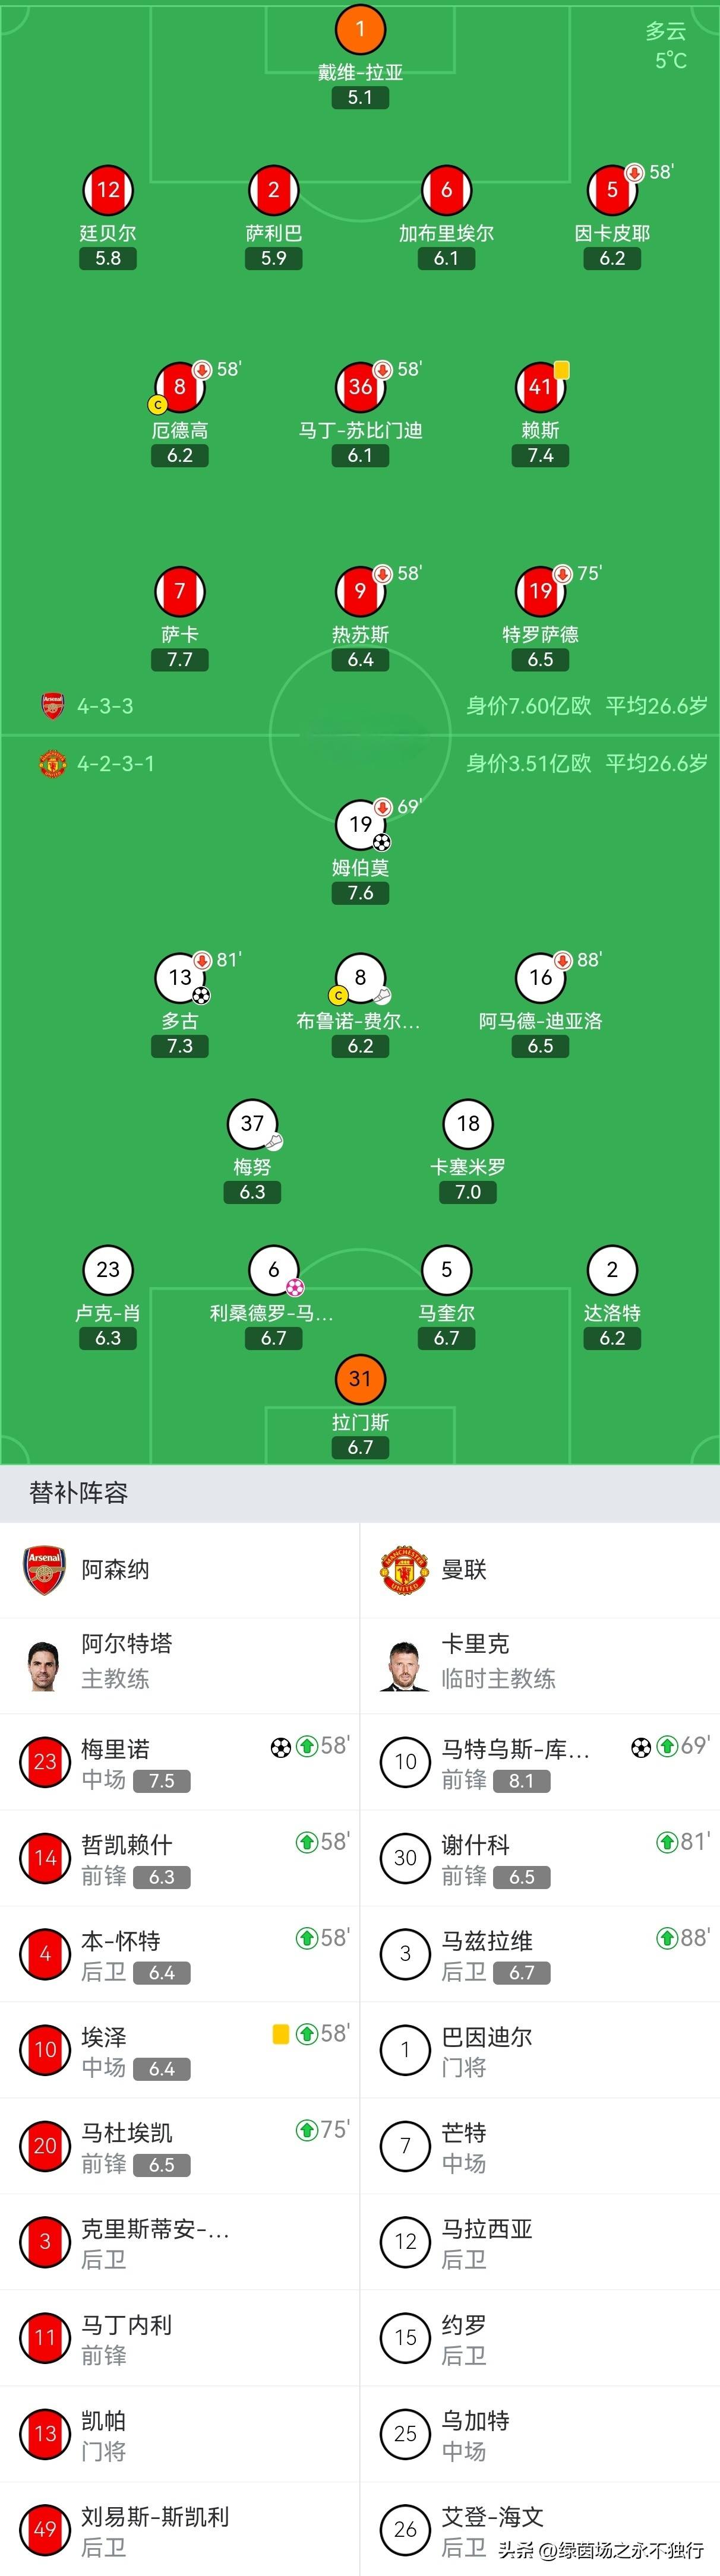Open 萨卡's player profile circle

tap(179, 591)
